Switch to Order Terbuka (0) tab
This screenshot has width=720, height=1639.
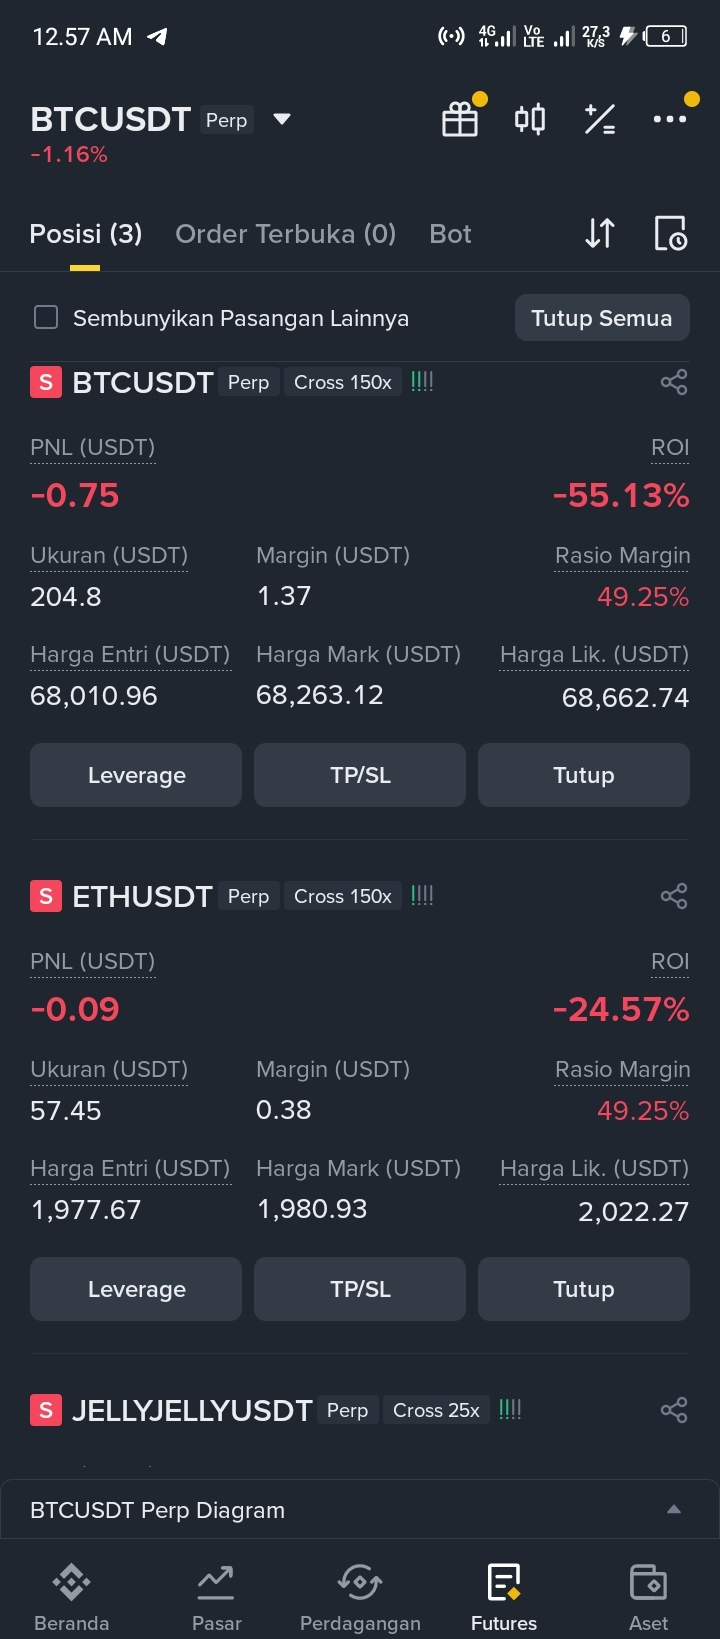pyautogui.click(x=286, y=234)
